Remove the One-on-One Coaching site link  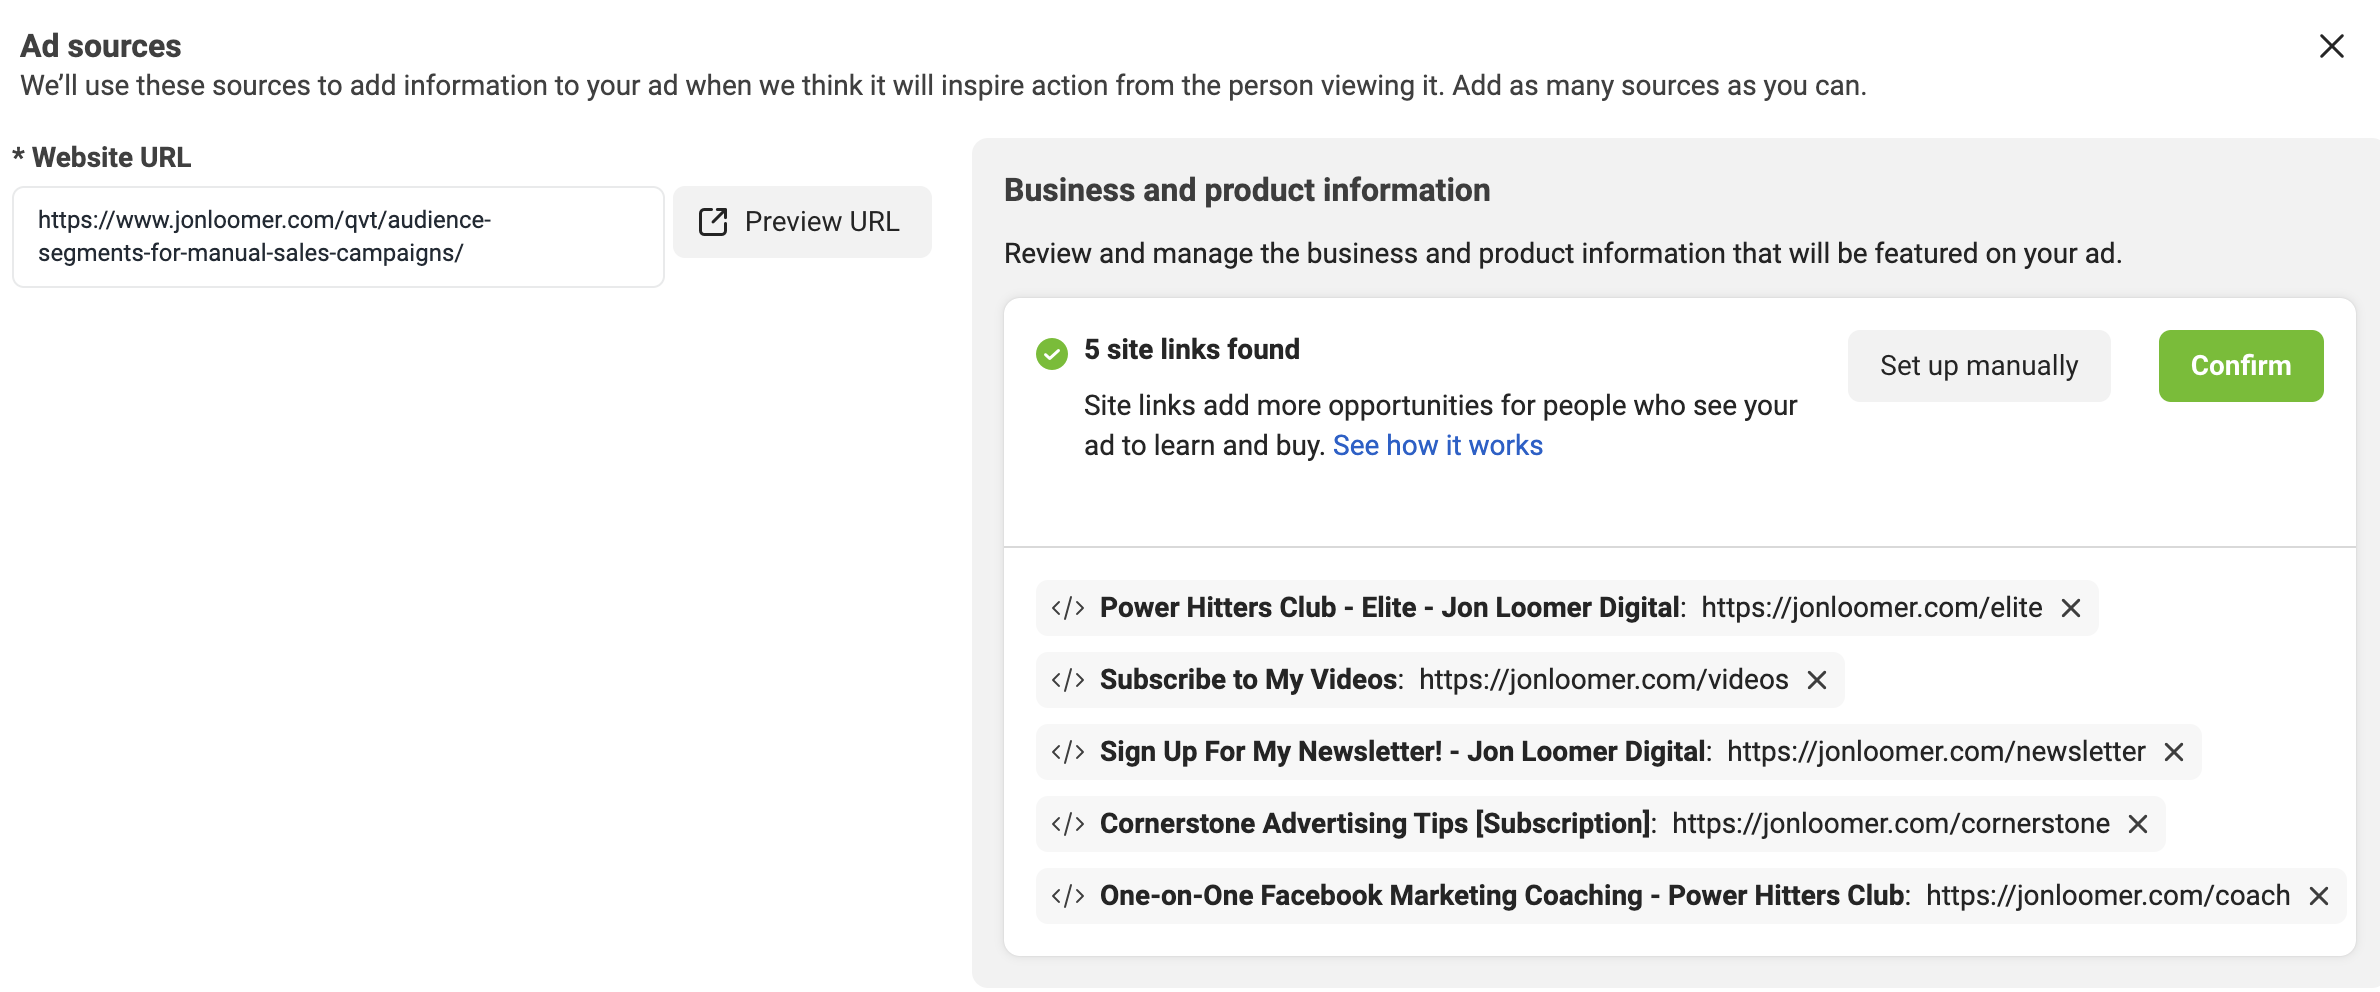coord(2319,896)
